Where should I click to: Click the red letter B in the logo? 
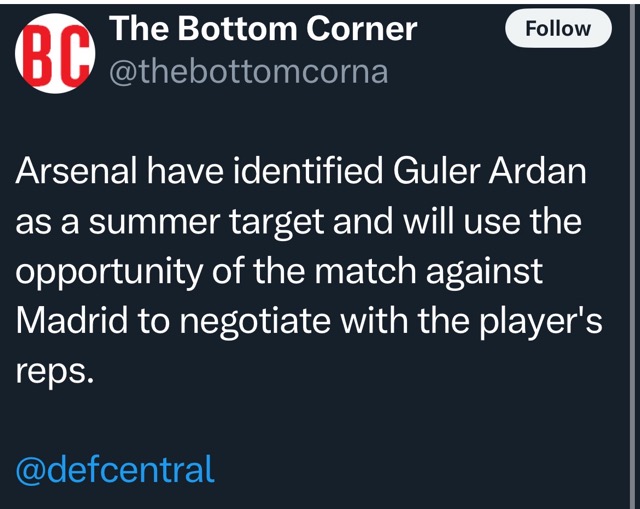(x=40, y=56)
